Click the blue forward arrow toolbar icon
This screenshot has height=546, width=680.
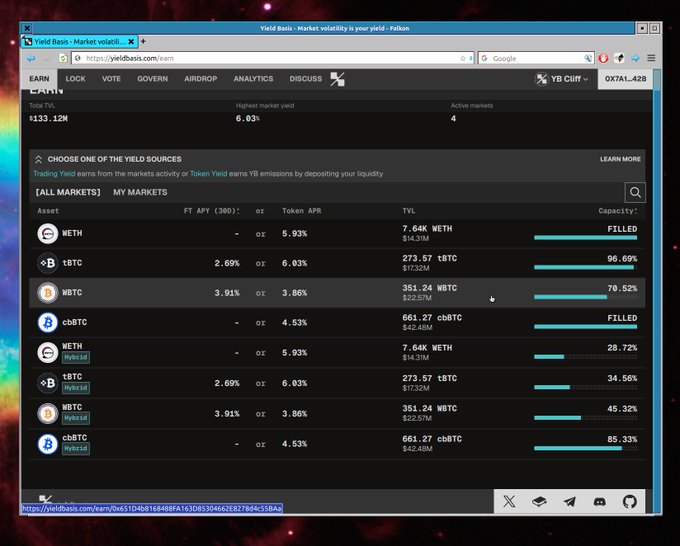635,58
